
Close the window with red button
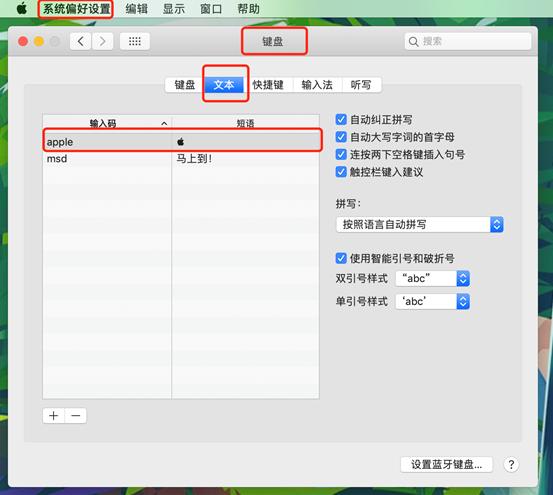click(23, 42)
